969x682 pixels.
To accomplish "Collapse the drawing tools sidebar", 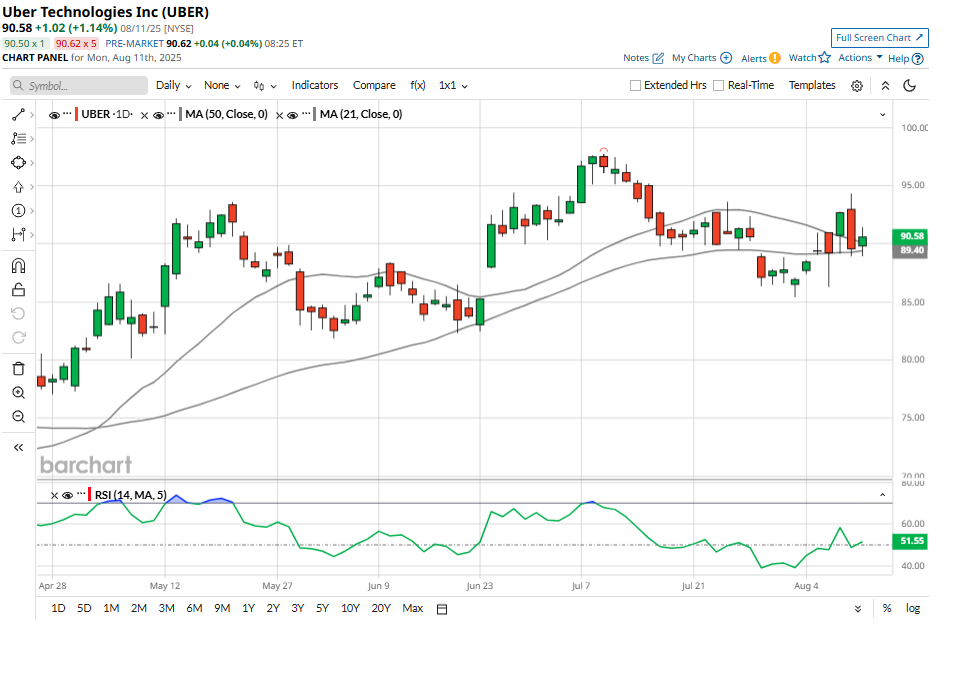I will 19,448.
